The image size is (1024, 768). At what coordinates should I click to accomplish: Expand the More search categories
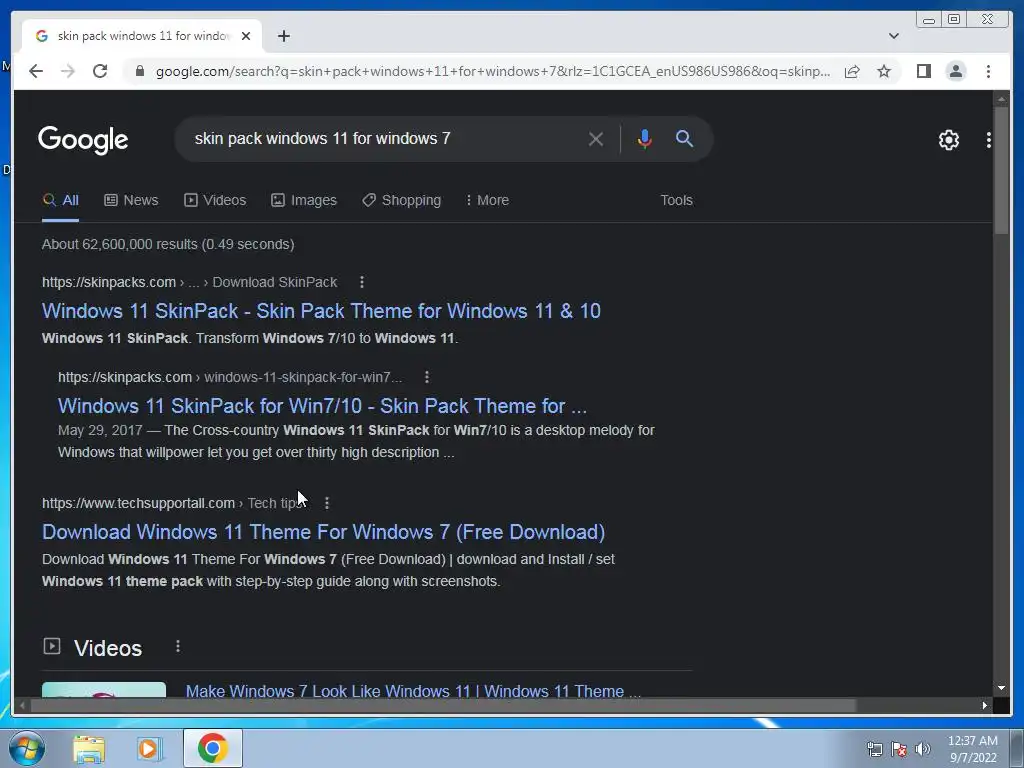tap(487, 200)
